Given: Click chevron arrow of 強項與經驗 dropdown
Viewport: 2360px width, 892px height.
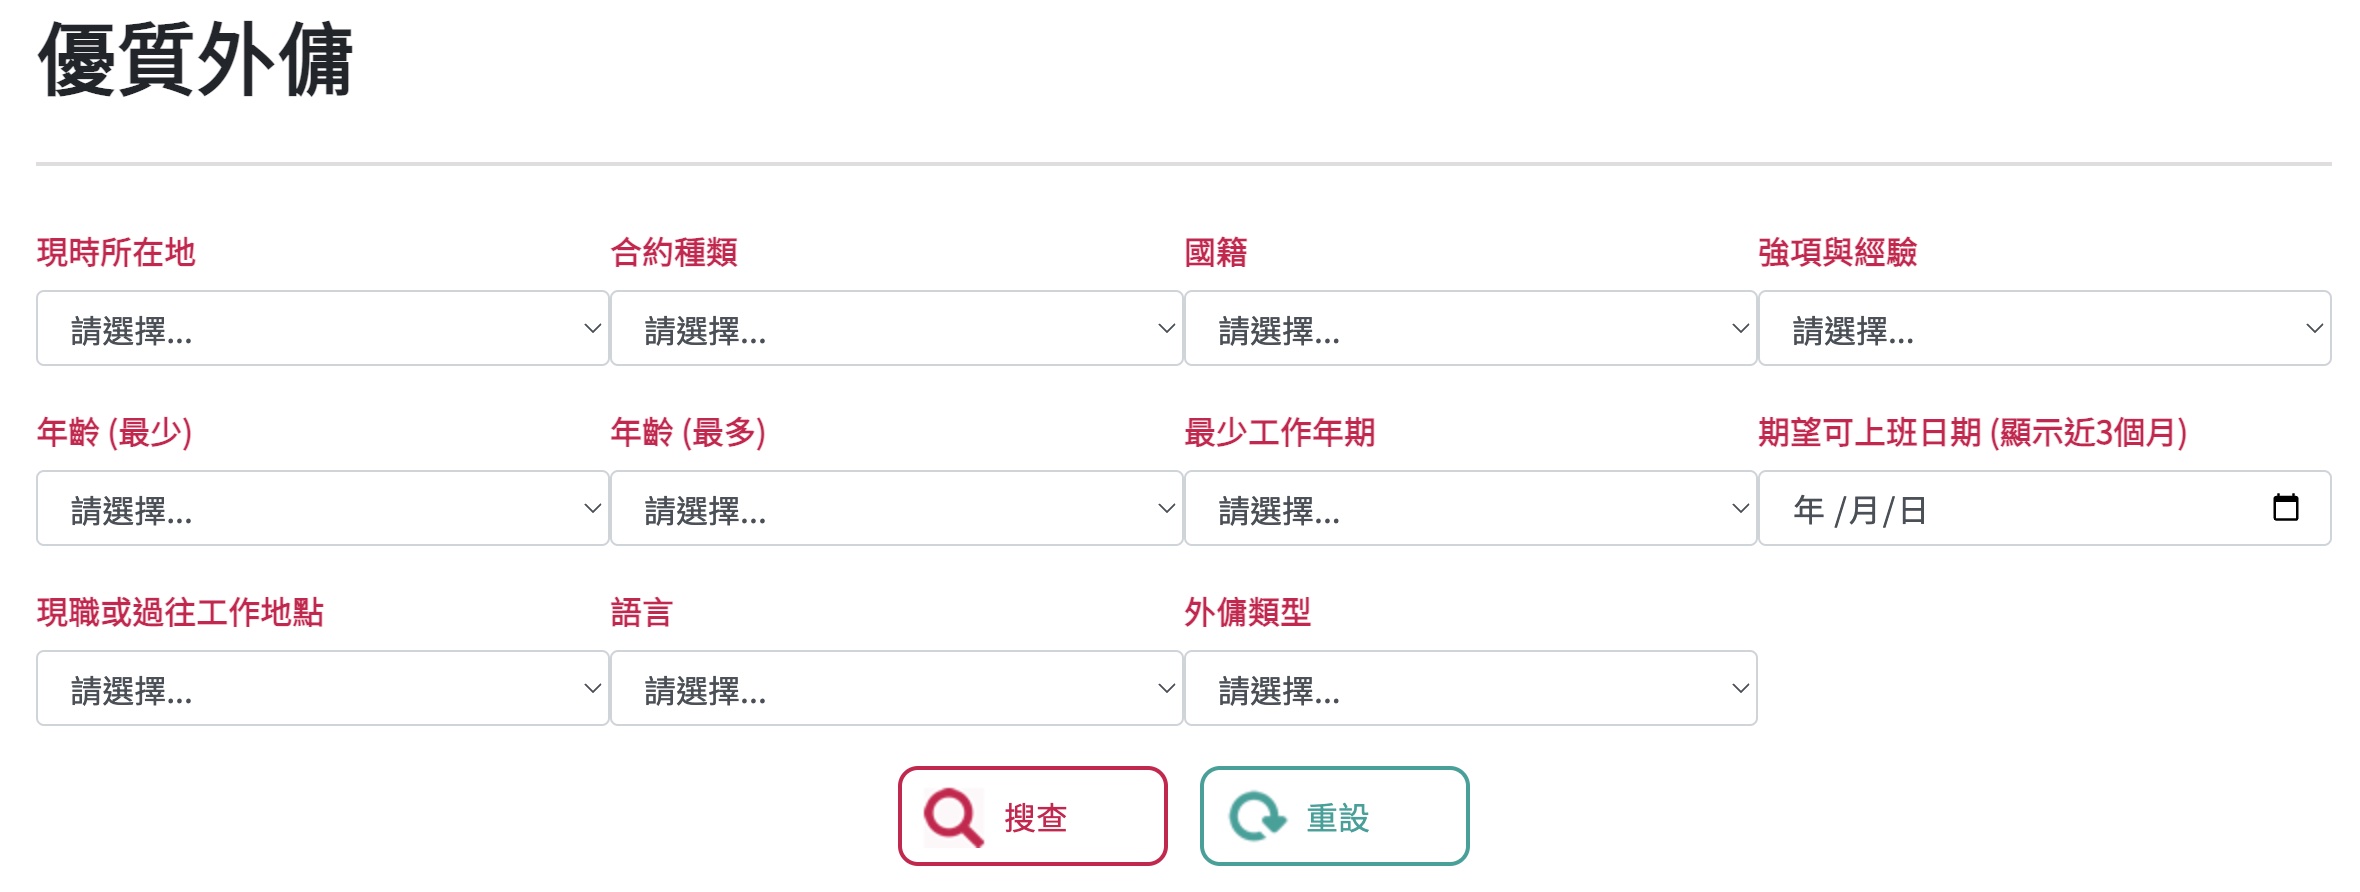Looking at the screenshot, I should click(x=2314, y=328).
